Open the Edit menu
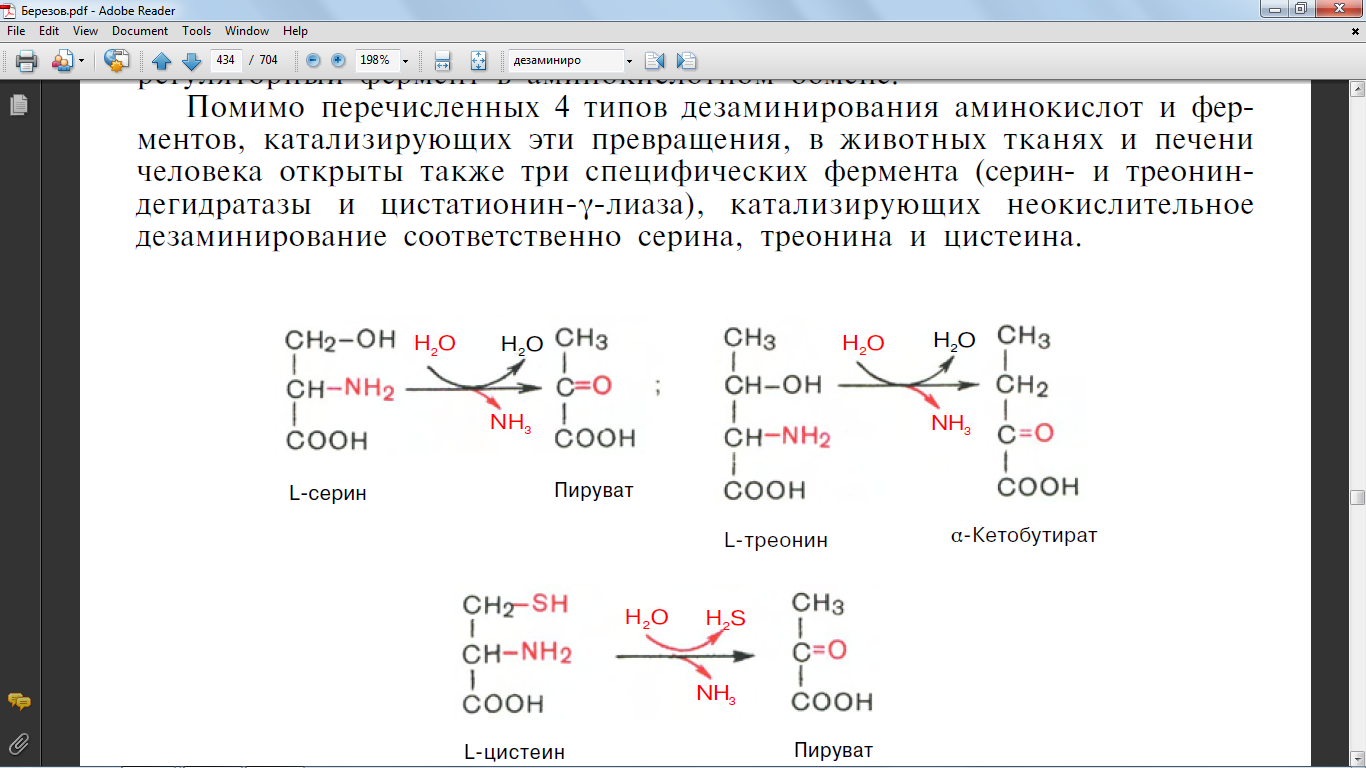 49,31
